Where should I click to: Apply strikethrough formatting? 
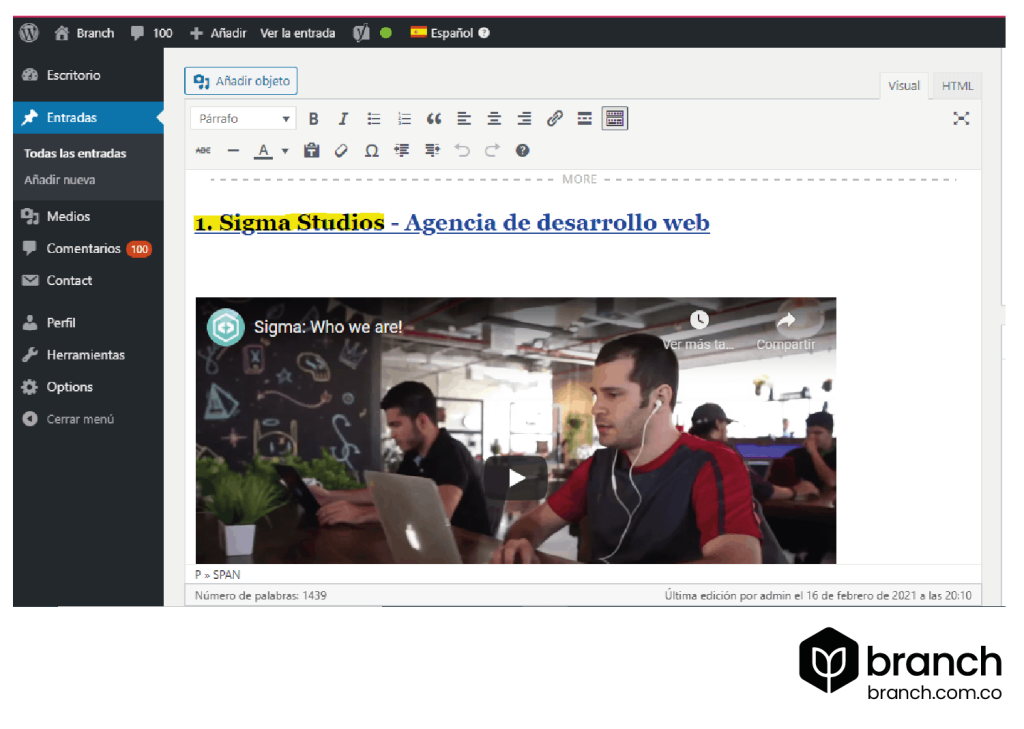[x=203, y=150]
